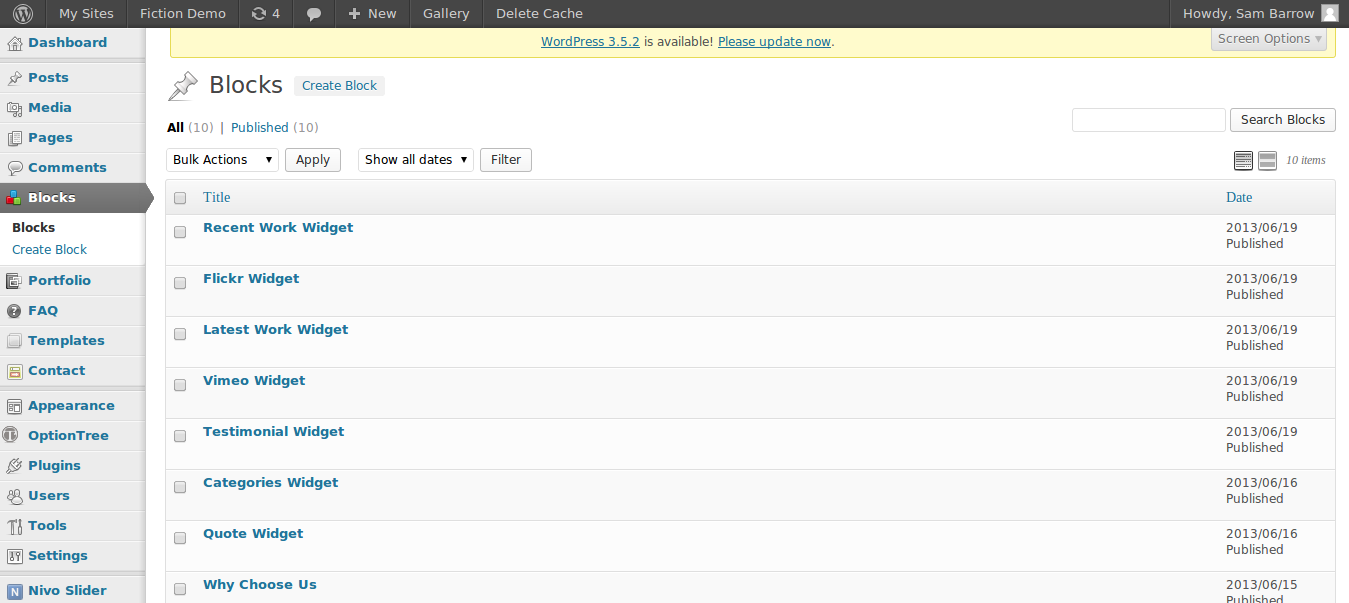Open the WordPress 3.5.2 link
This screenshot has height=603, width=1349.
pos(590,42)
